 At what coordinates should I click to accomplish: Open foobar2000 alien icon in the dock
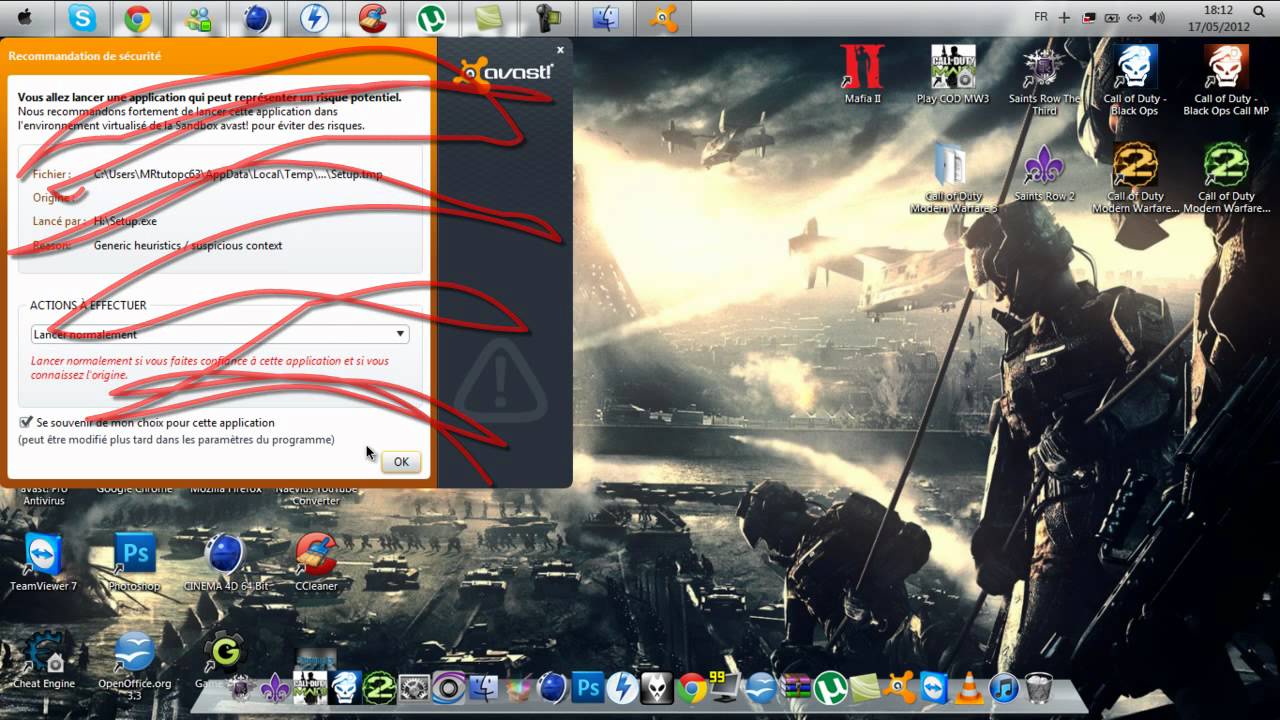click(657, 687)
